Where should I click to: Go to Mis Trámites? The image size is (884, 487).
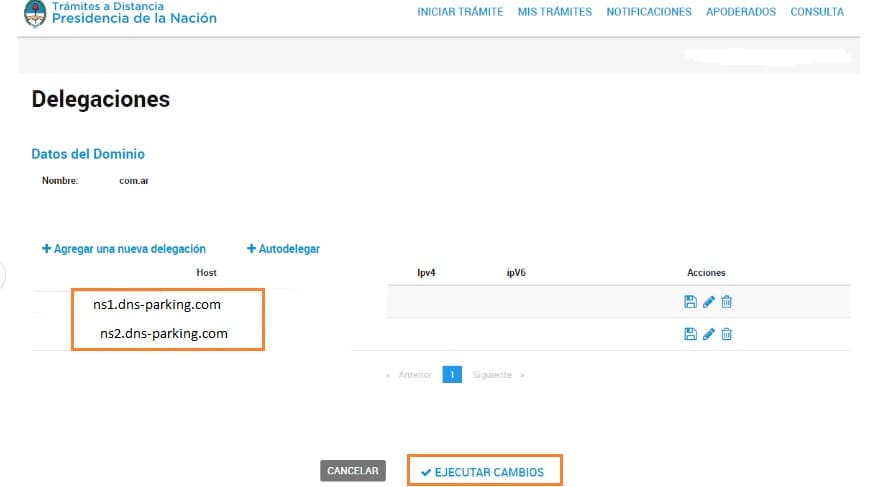(x=554, y=12)
